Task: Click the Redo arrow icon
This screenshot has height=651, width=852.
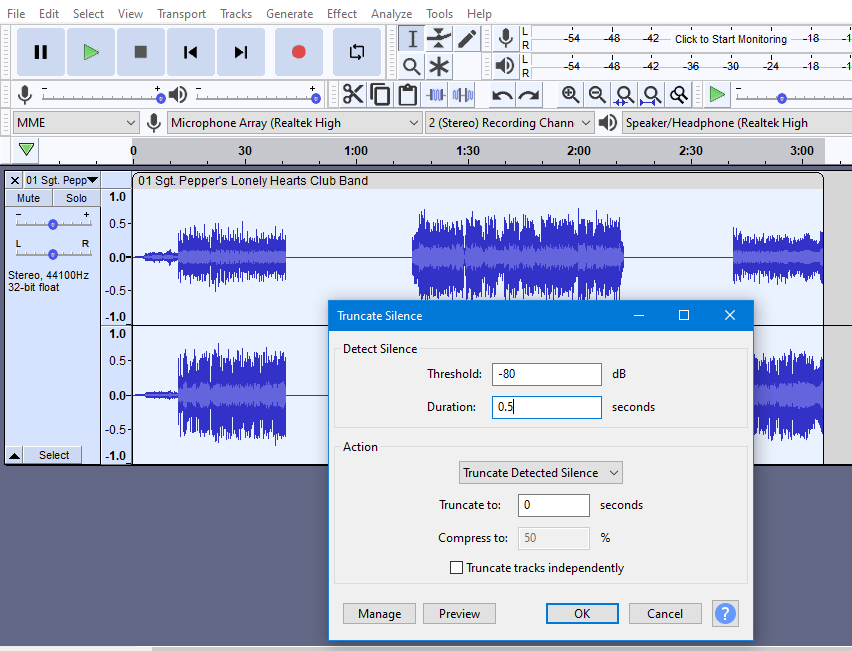Action: pos(529,96)
